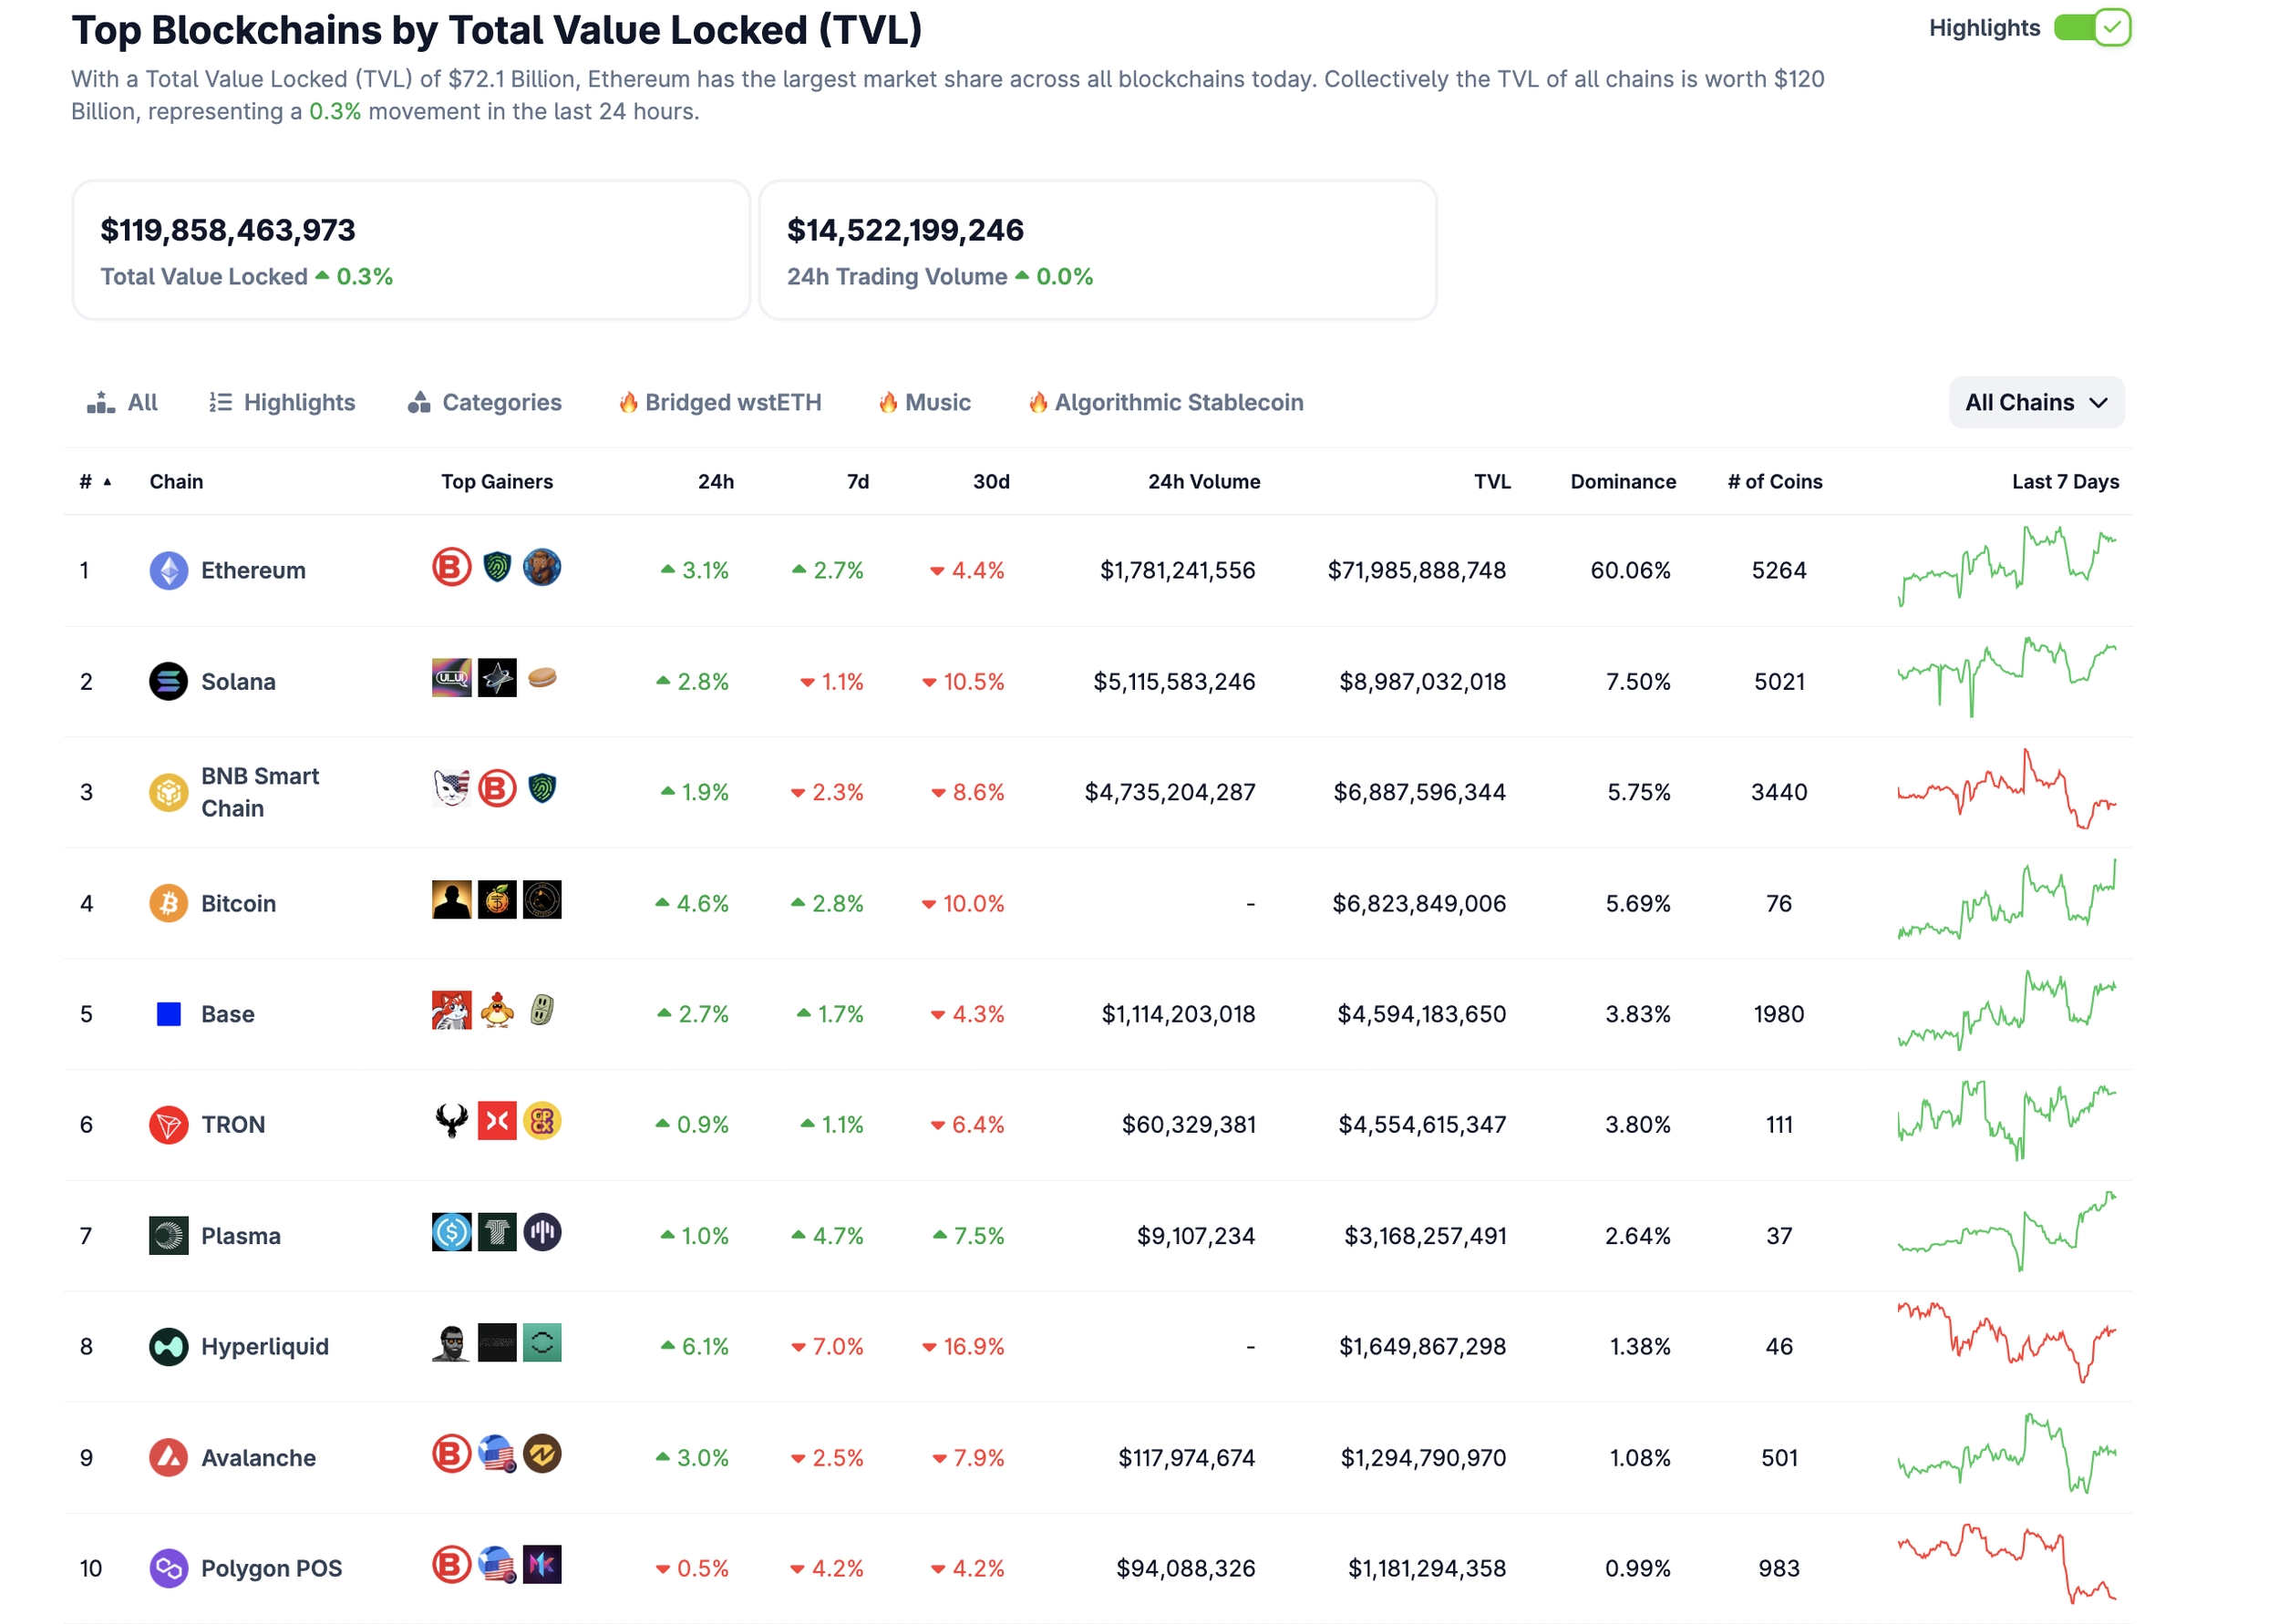The height and width of the screenshot is (1624, 2279).
Task: Open the BNB Smart Chain link
Action: click(x=260, y=793)
